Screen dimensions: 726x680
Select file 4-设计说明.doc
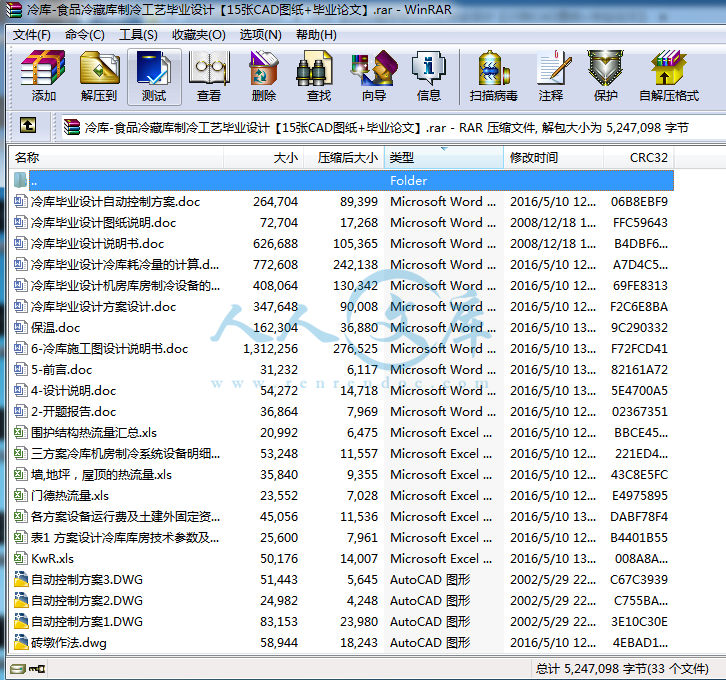[73, 391]
